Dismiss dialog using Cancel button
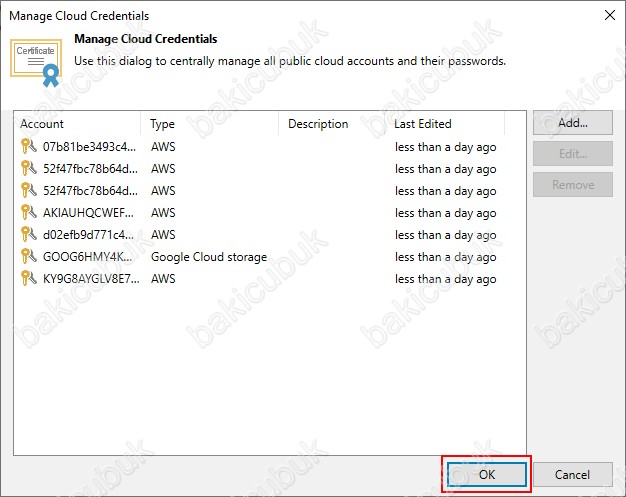626x497 pixels. click(573, 474)
